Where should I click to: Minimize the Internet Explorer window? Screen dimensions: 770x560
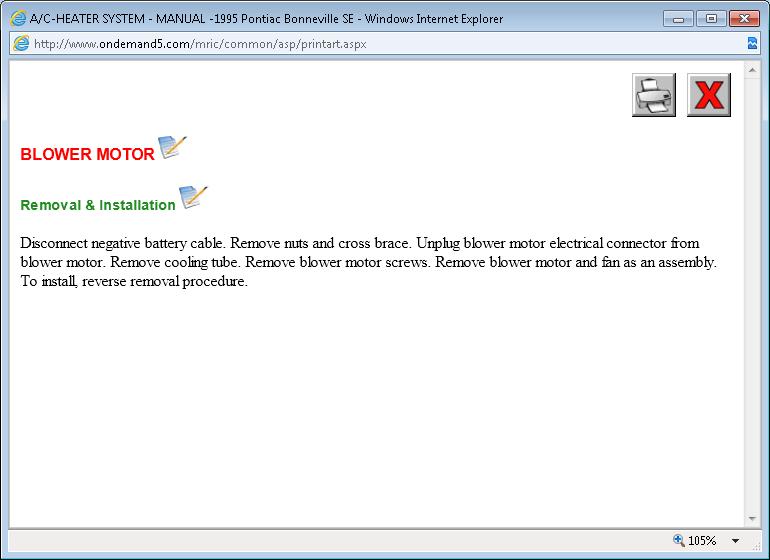point(679,19)
